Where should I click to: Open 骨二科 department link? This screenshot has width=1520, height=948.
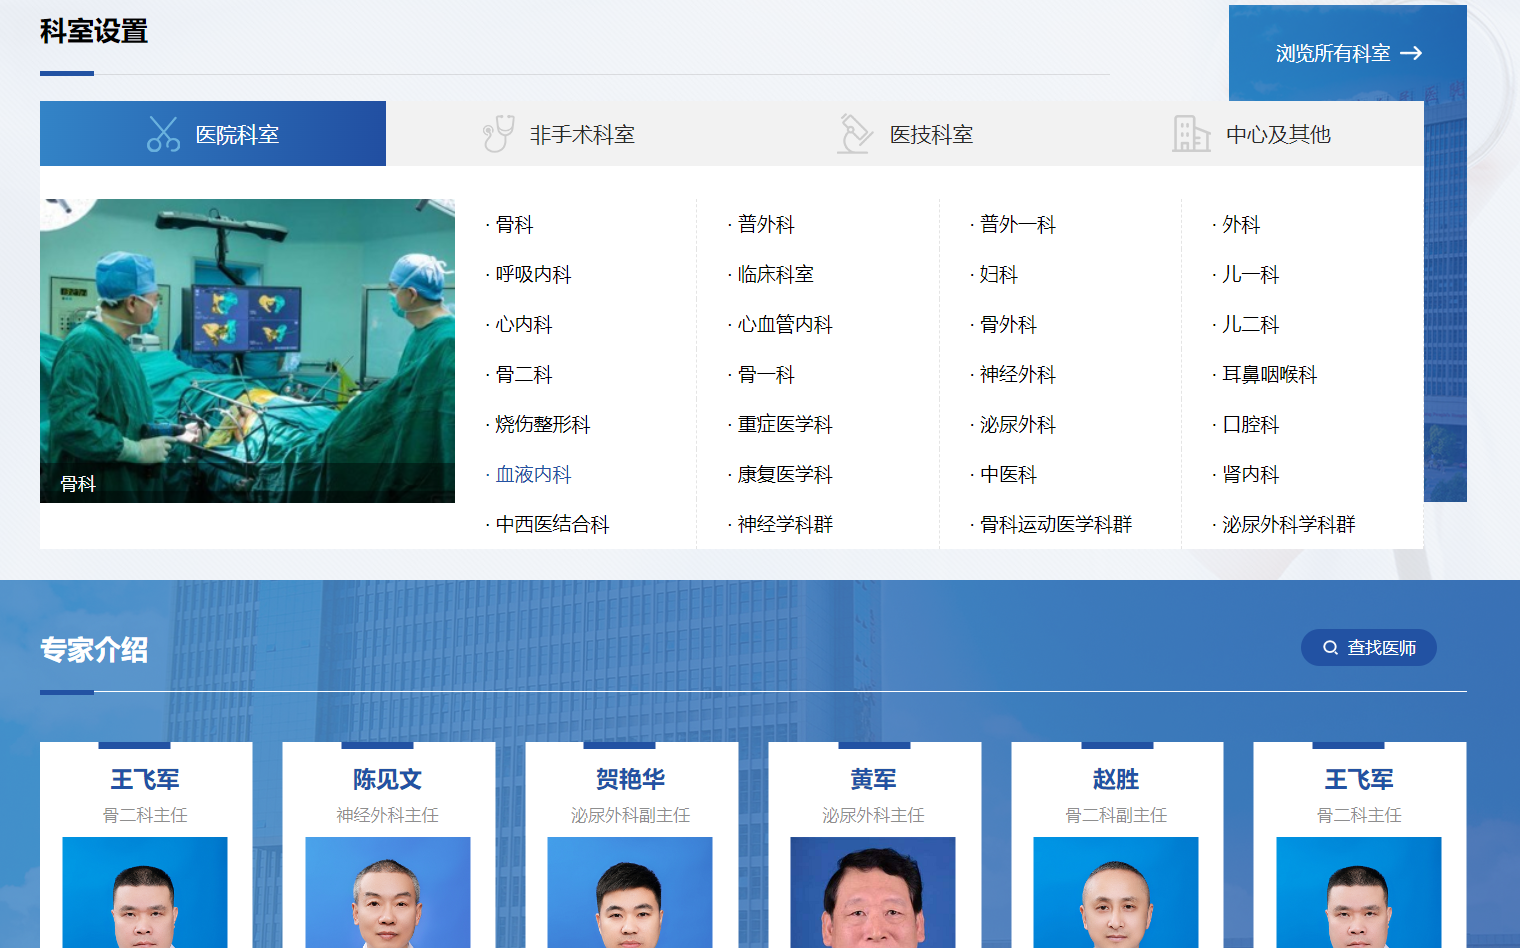tap(524, 375)
